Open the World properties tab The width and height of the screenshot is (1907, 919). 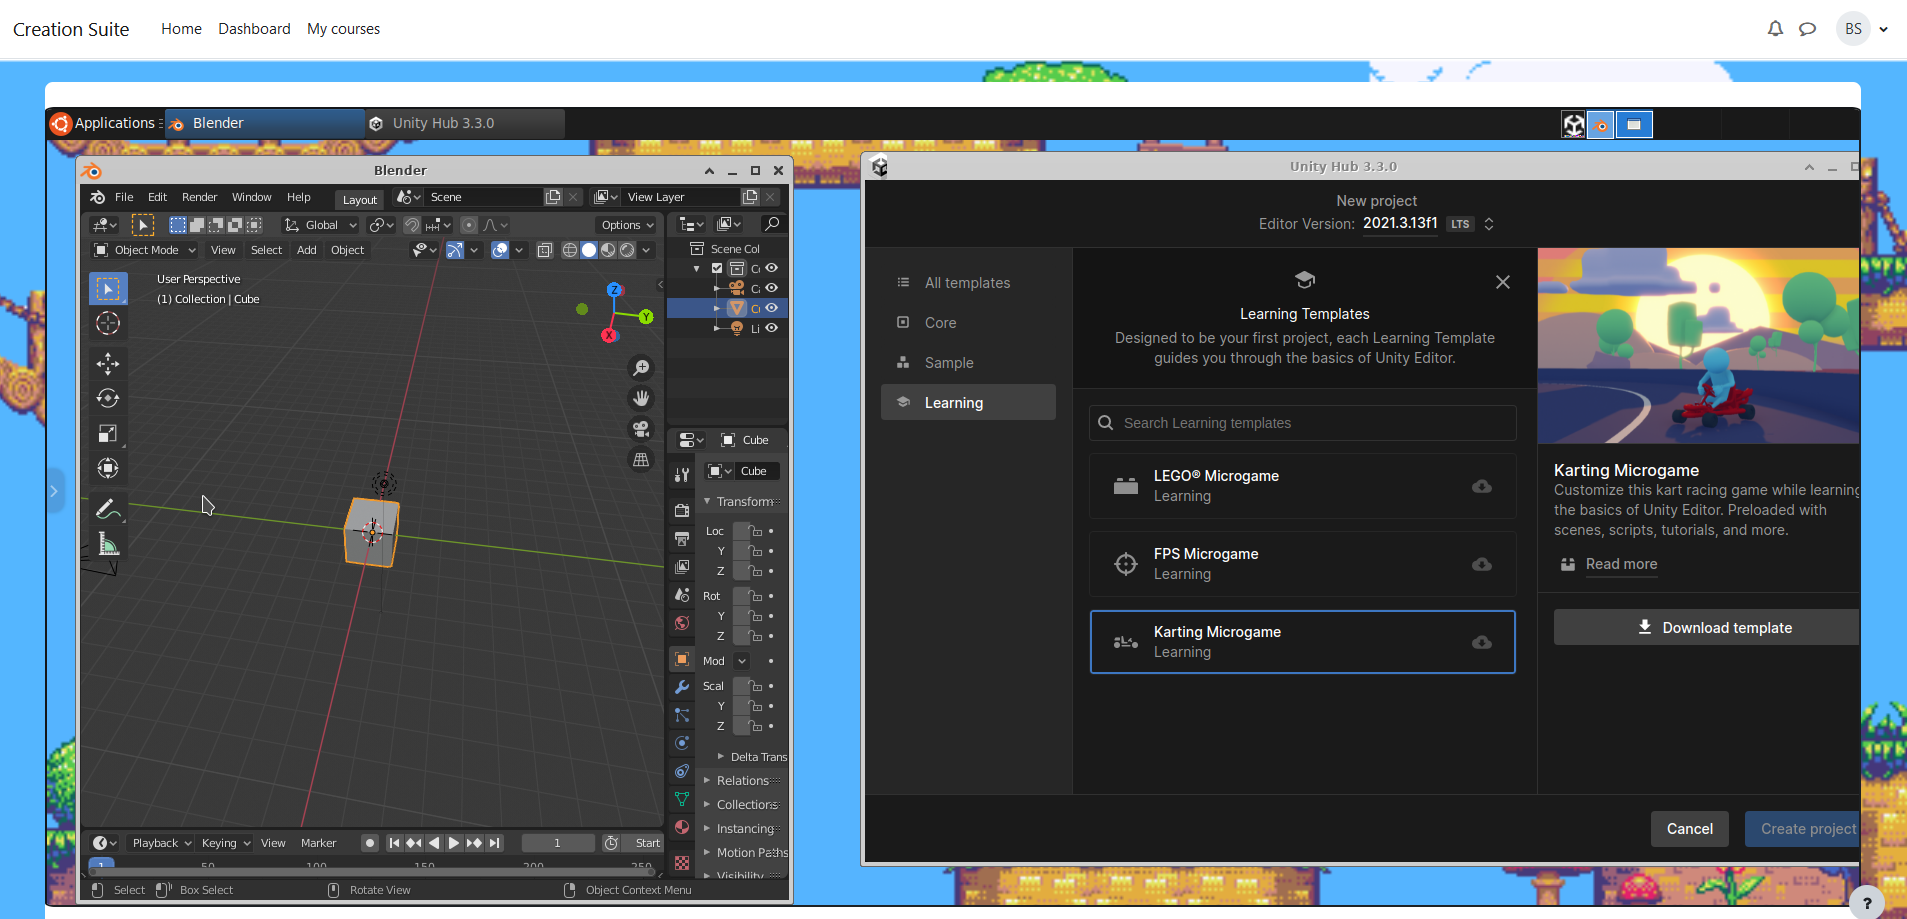pyautogui.click(x=682, y=622)
